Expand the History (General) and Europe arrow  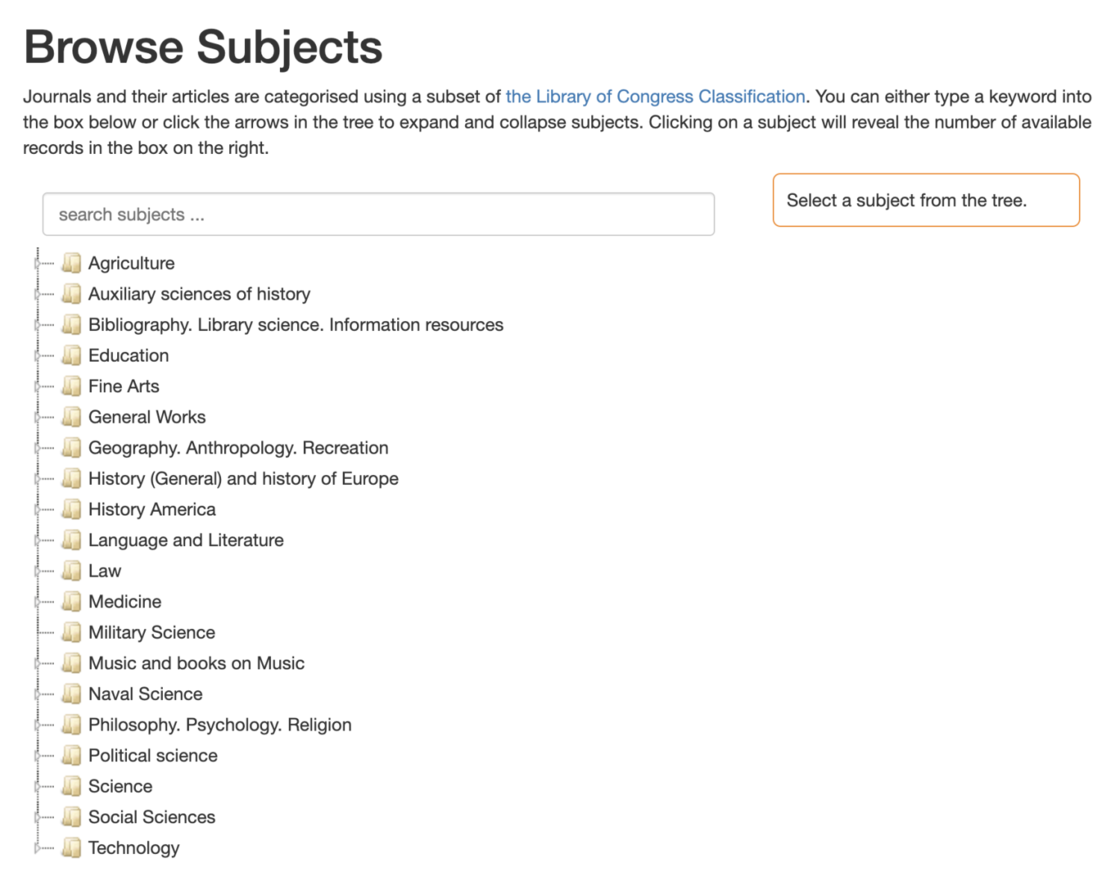[x=37, y=478]
